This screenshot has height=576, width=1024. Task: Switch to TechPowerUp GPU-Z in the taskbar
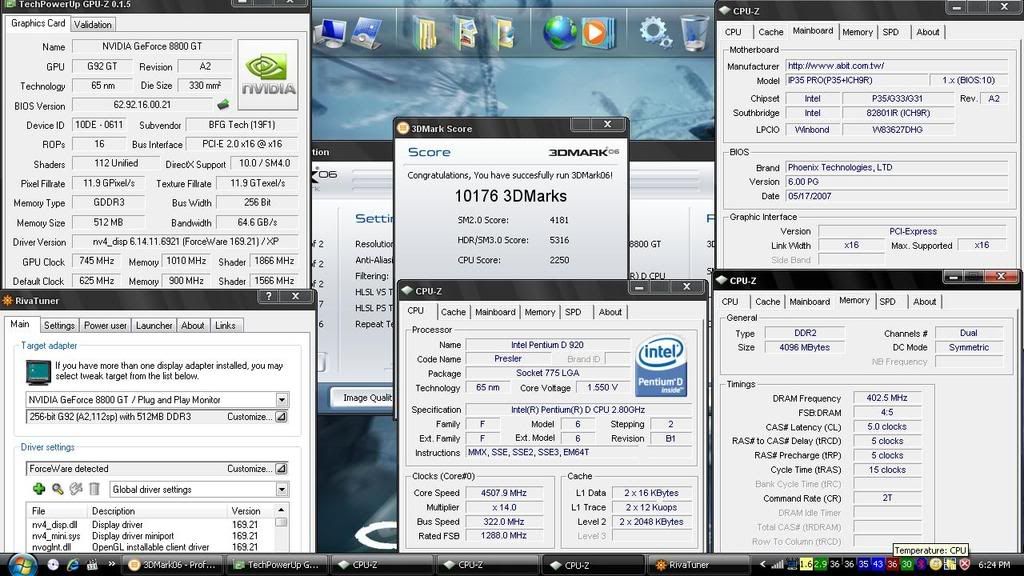pos(278,565)
